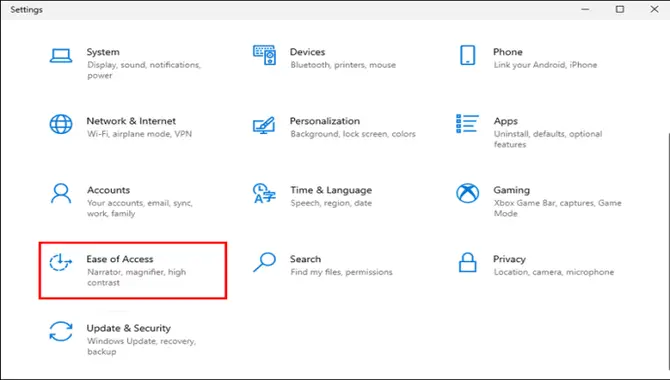Maximize the Settings window
This screenshot has width=670, height=380.
[620, 9]
